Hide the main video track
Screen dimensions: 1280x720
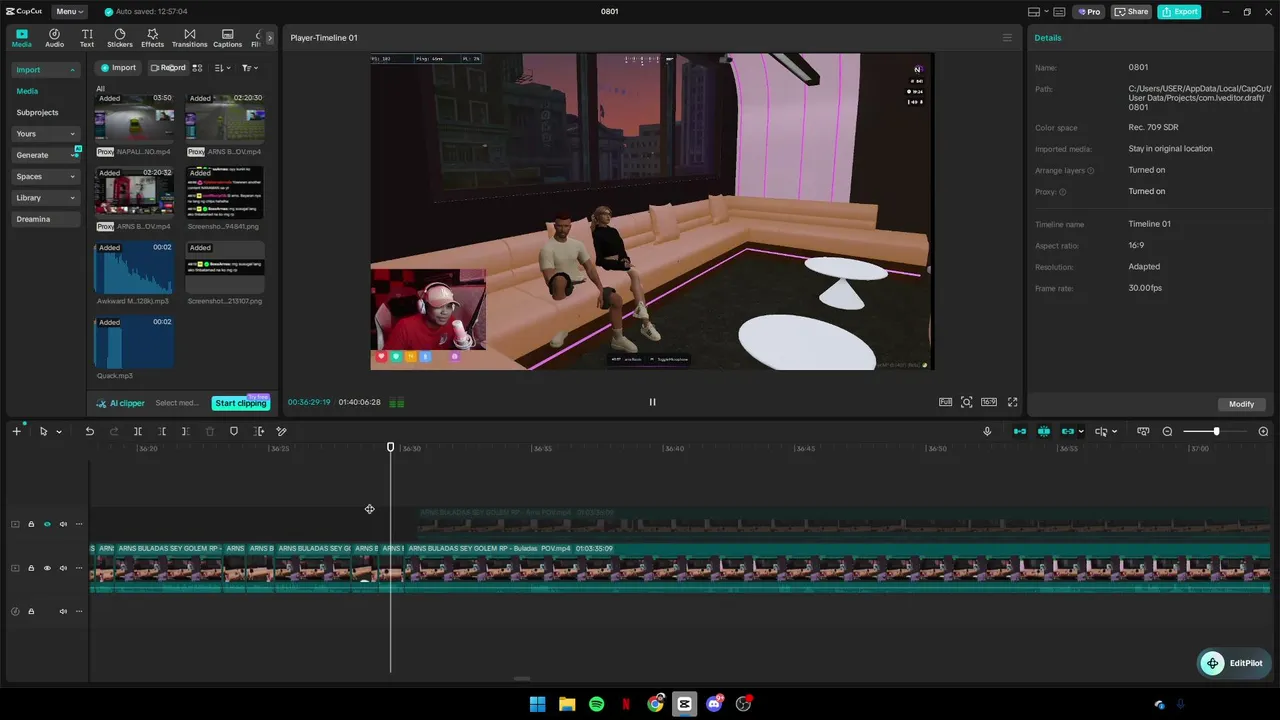pos(47,568)
